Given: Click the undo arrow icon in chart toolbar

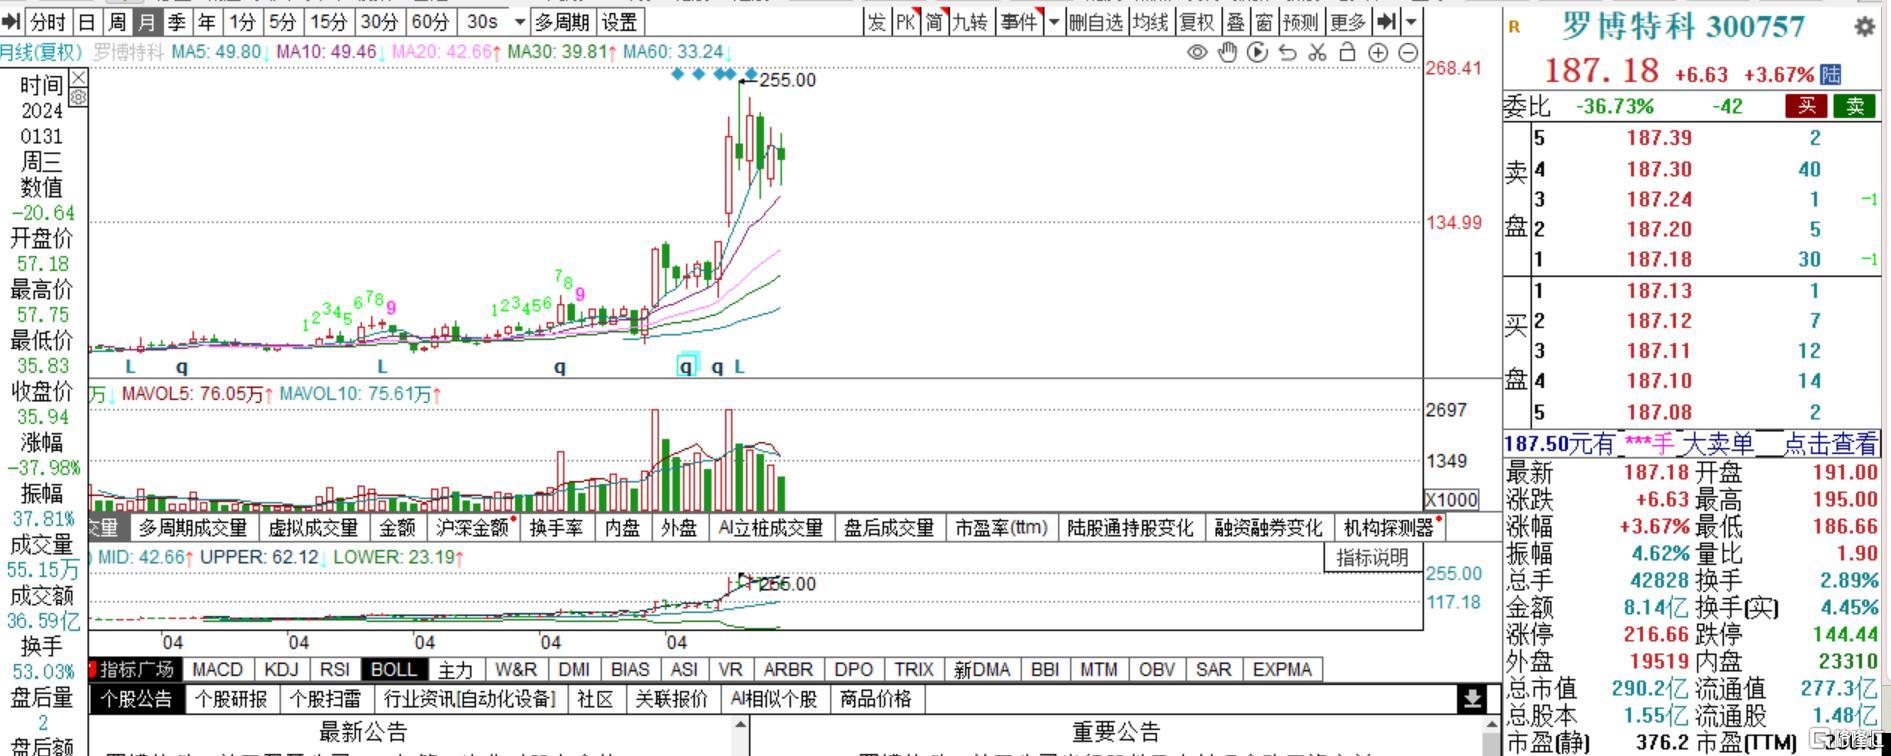Looking at the screenshot, I should pos(1288,52).
